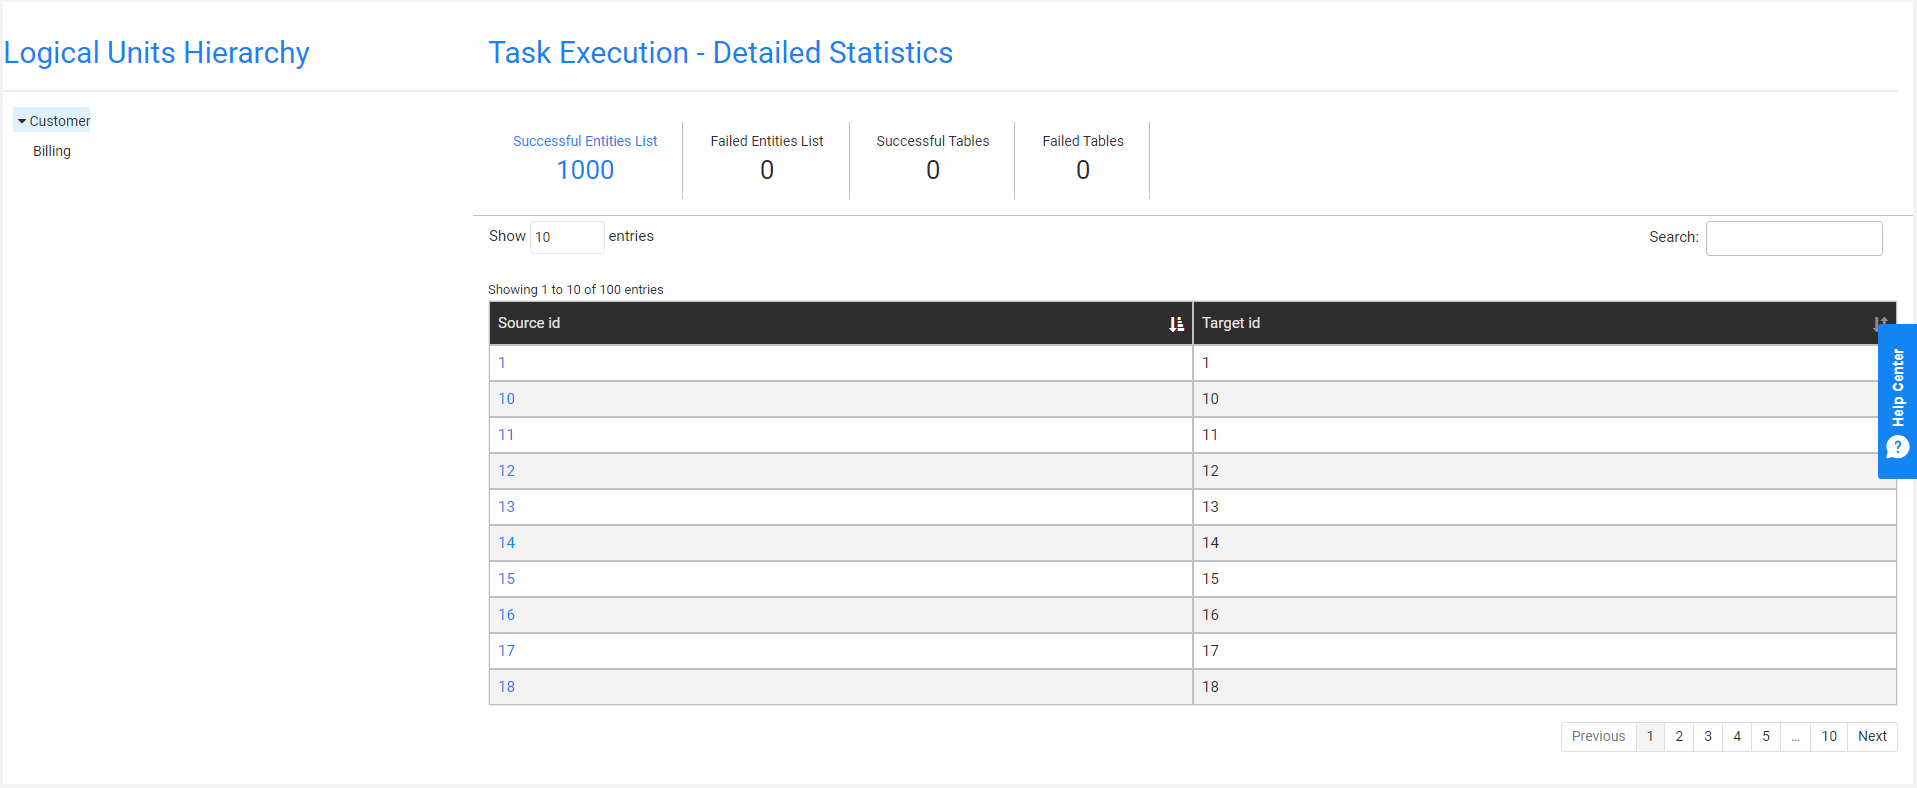Screen dimensions: 1917x788
Task: Open the Show entries count dropdown
Action: (x=566, y=237)
